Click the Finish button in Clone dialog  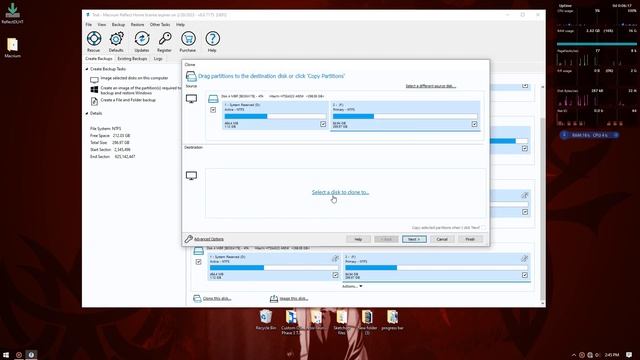[x=470, y=239]
